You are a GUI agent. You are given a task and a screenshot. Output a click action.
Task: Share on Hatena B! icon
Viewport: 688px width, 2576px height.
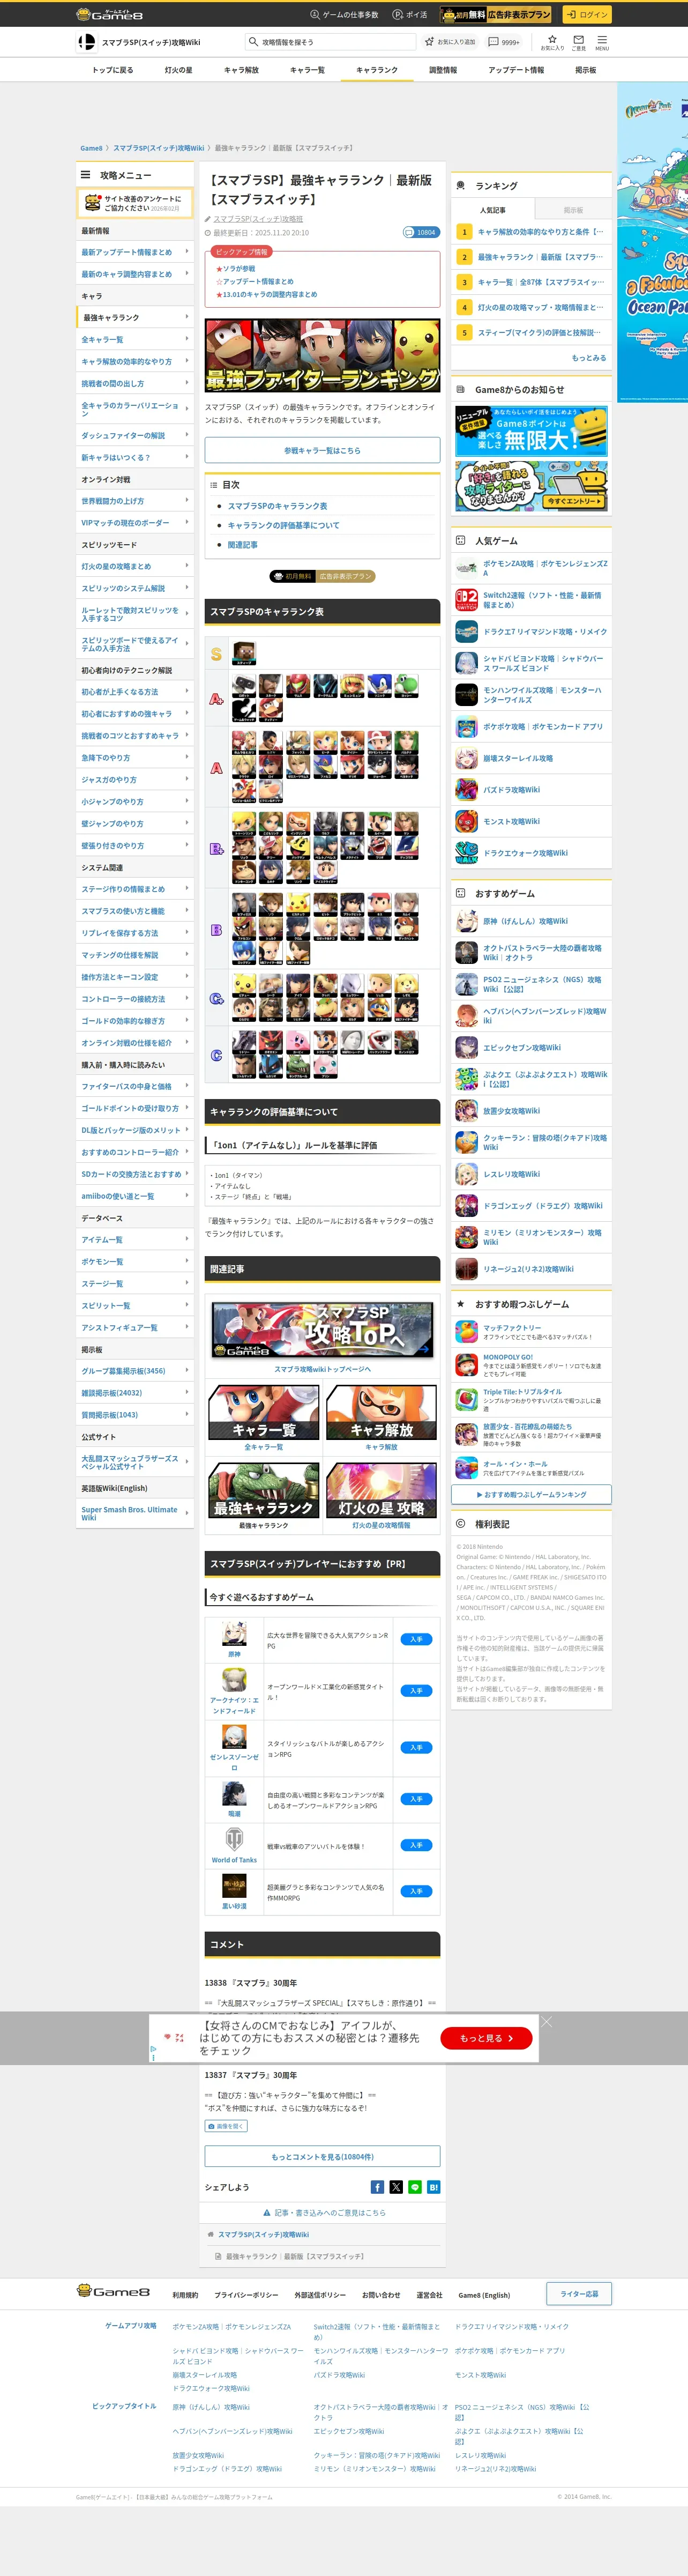click(x=433, y=2187)
